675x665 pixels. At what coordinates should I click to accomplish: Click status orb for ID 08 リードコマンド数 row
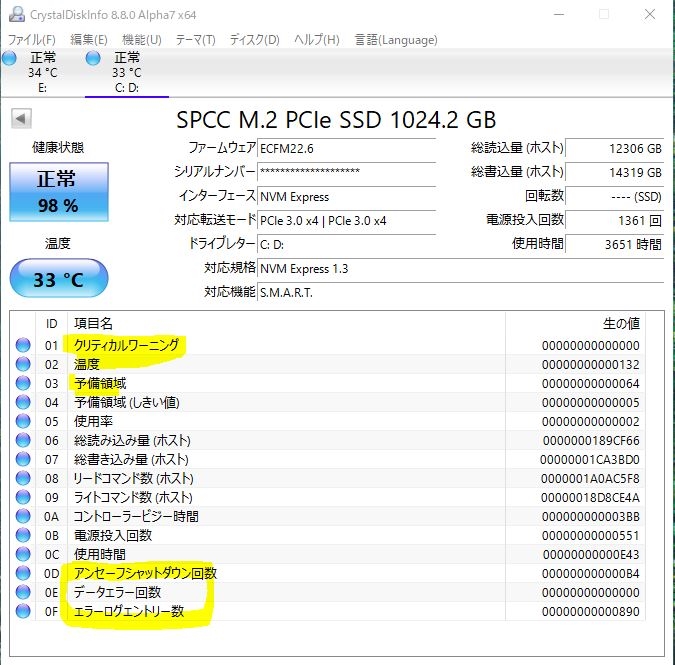point(23,478)
